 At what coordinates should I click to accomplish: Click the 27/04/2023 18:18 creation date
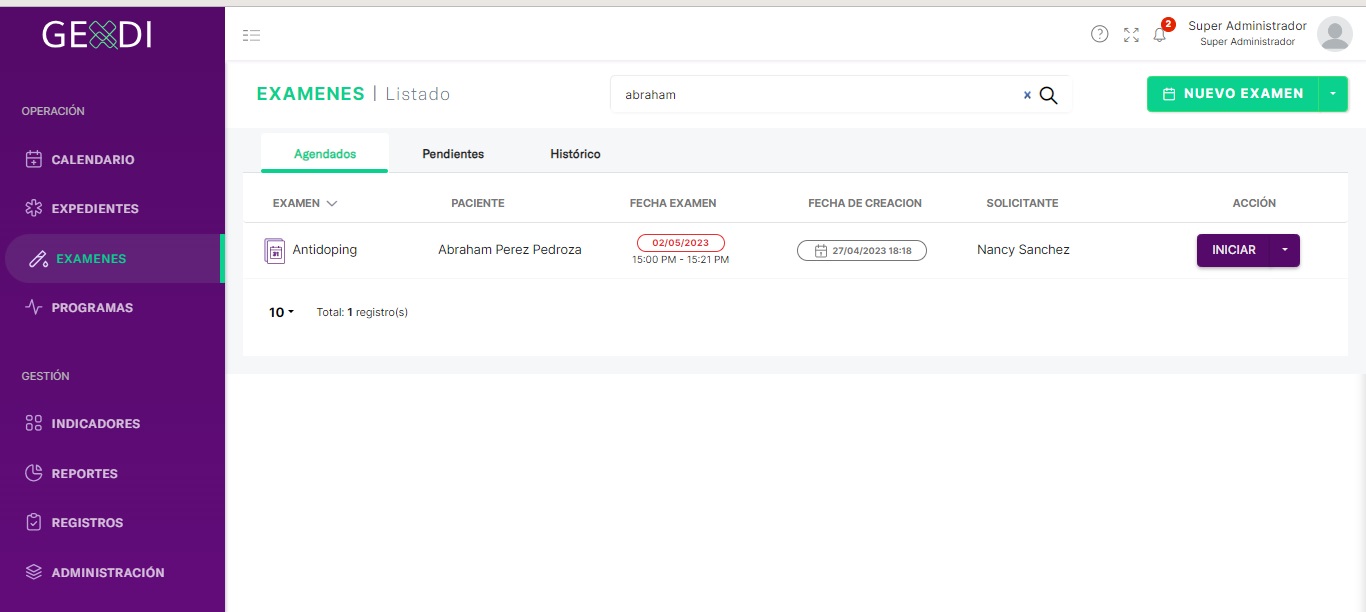862,251
